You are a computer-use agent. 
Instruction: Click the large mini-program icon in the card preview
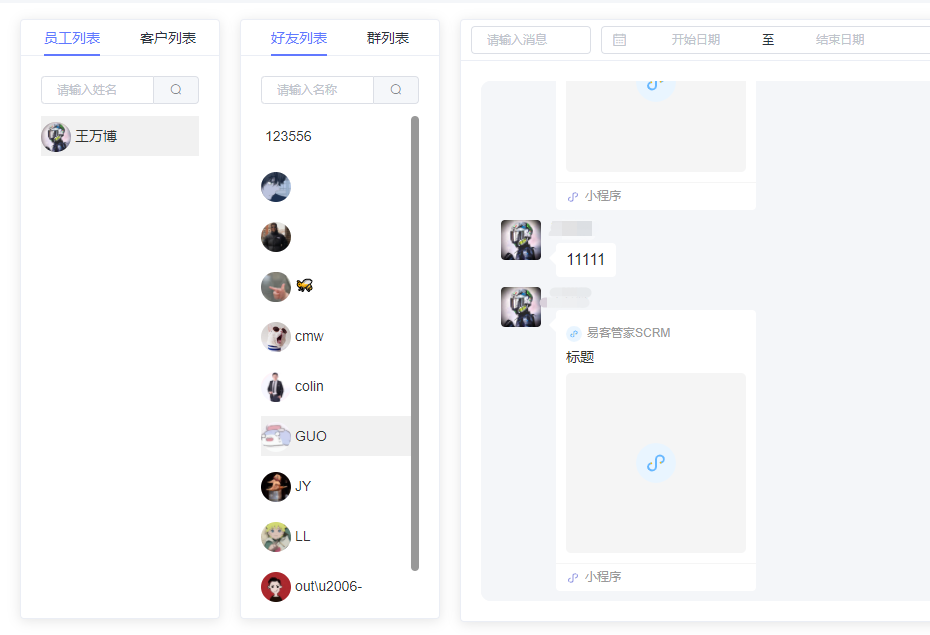[x=655, y=462]
